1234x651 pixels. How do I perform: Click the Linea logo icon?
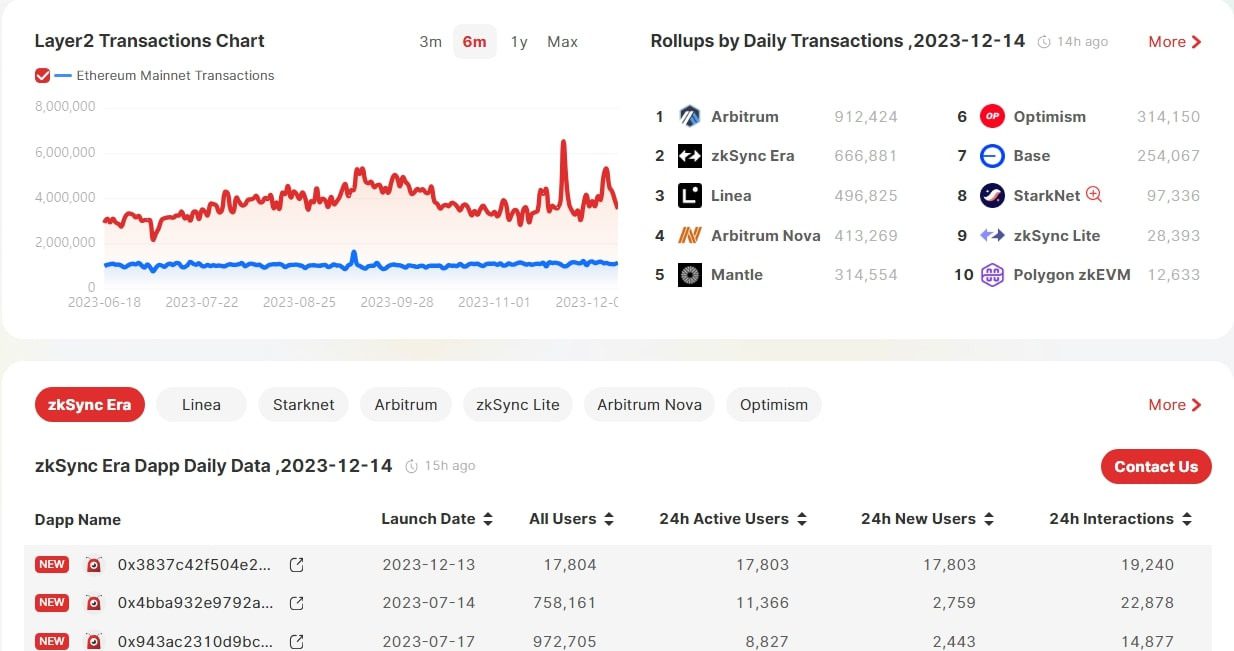click(690, 196)
